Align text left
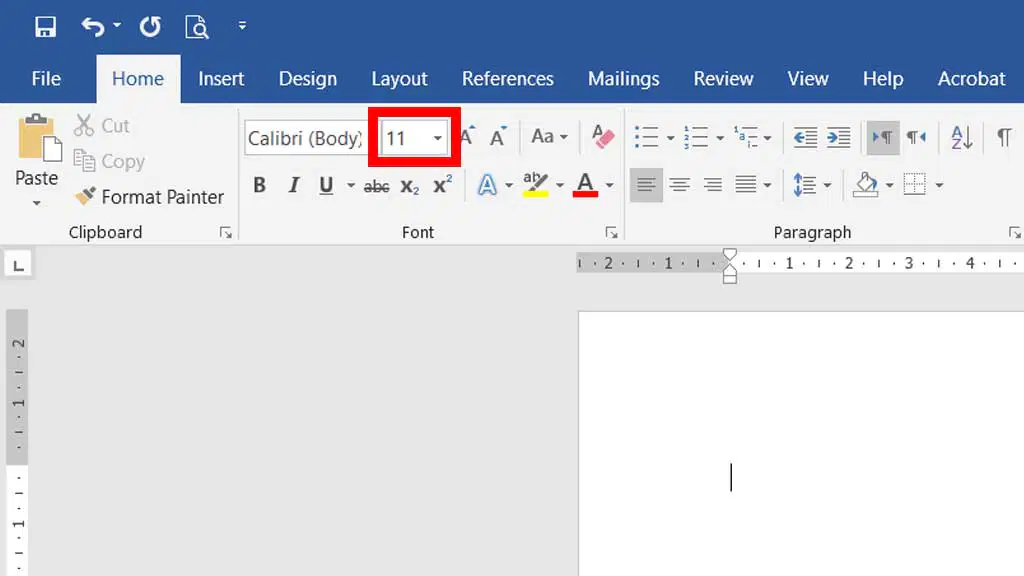 point(647,185)
